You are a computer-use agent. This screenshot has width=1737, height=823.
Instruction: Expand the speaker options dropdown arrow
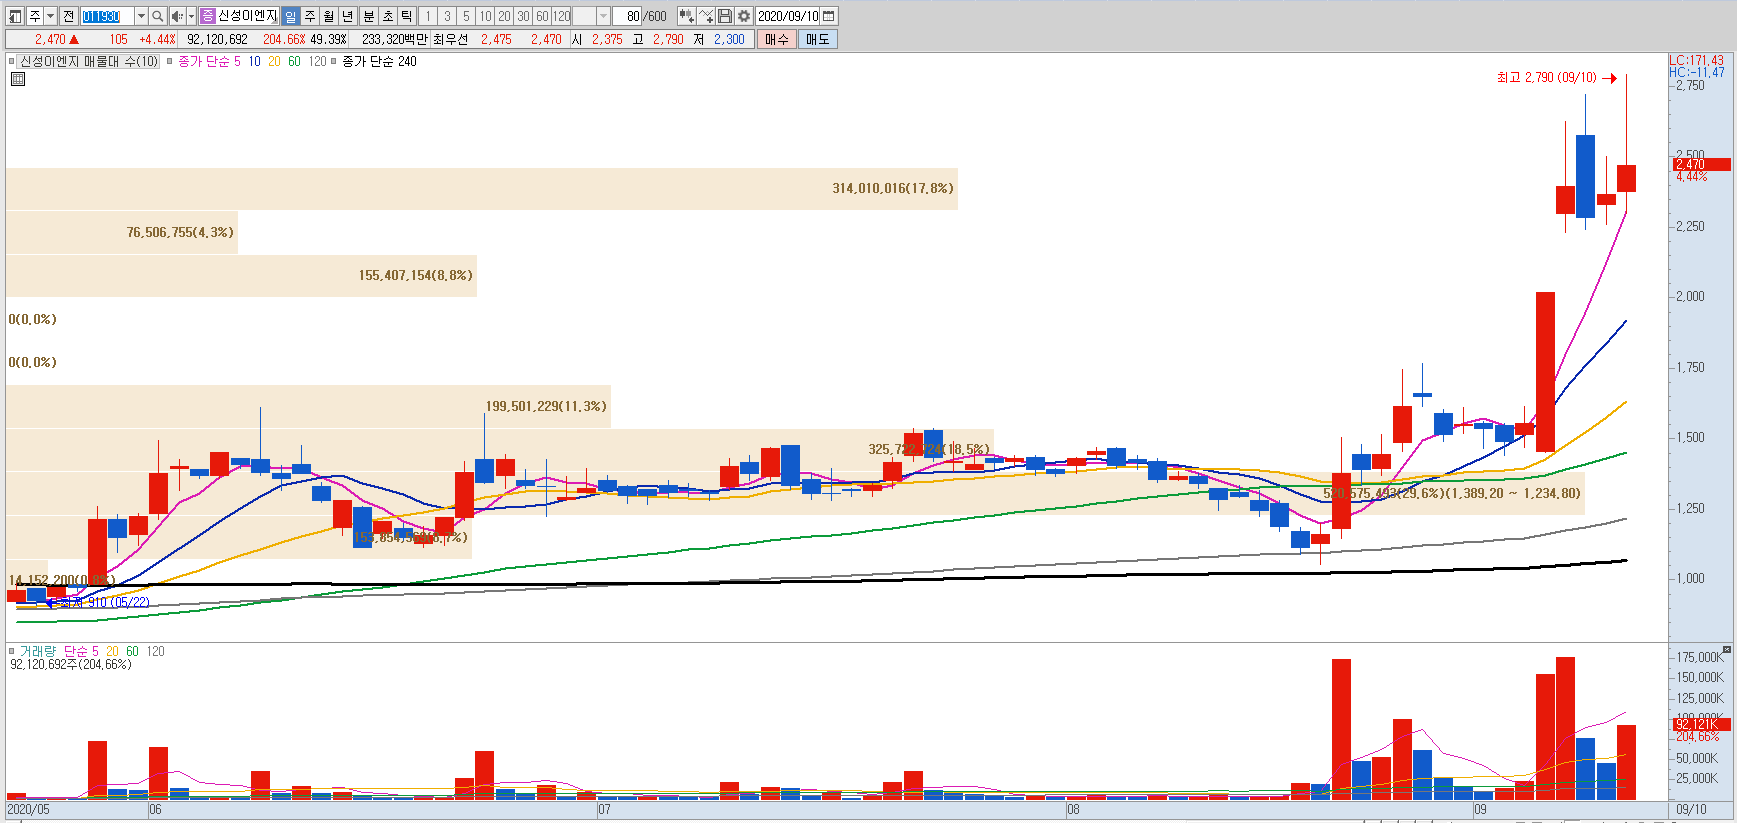coord(192,16)
